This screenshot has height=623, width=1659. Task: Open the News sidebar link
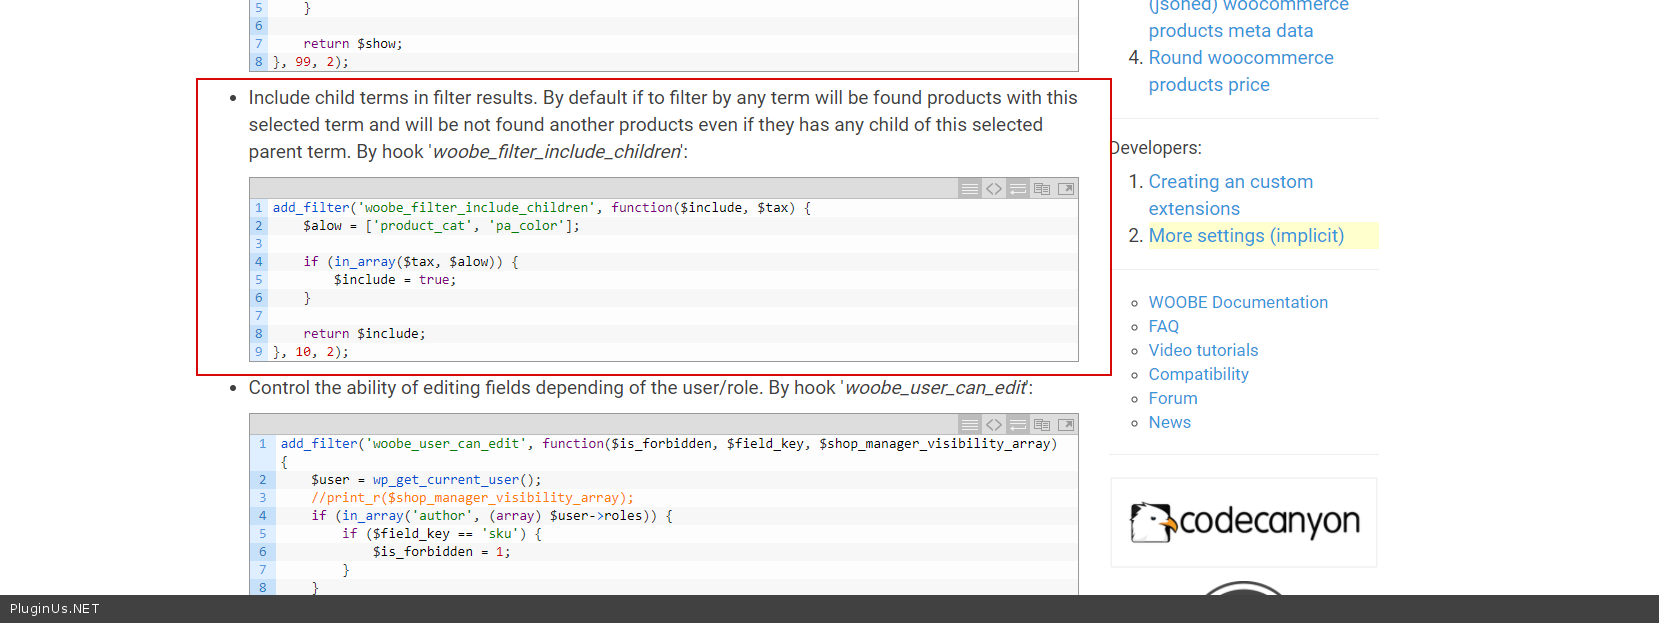[1169, 422]
